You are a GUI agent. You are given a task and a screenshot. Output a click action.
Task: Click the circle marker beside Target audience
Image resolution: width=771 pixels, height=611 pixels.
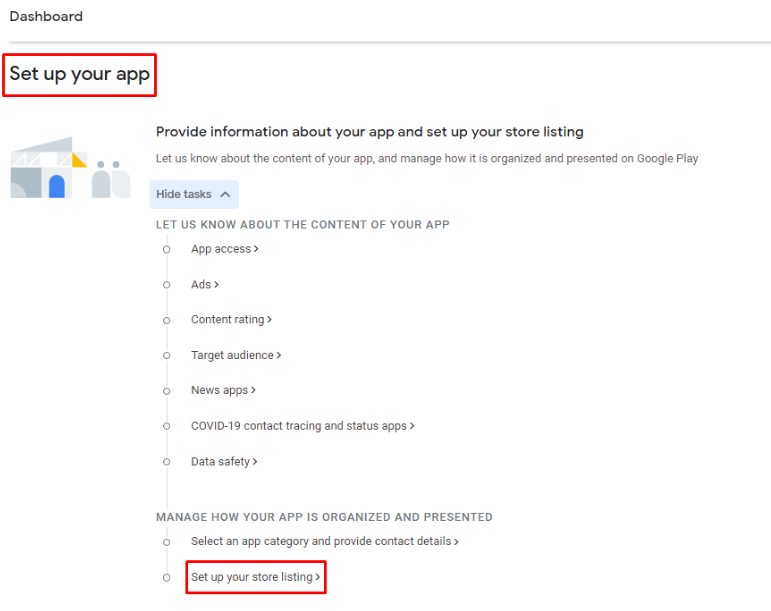point(167,356)
